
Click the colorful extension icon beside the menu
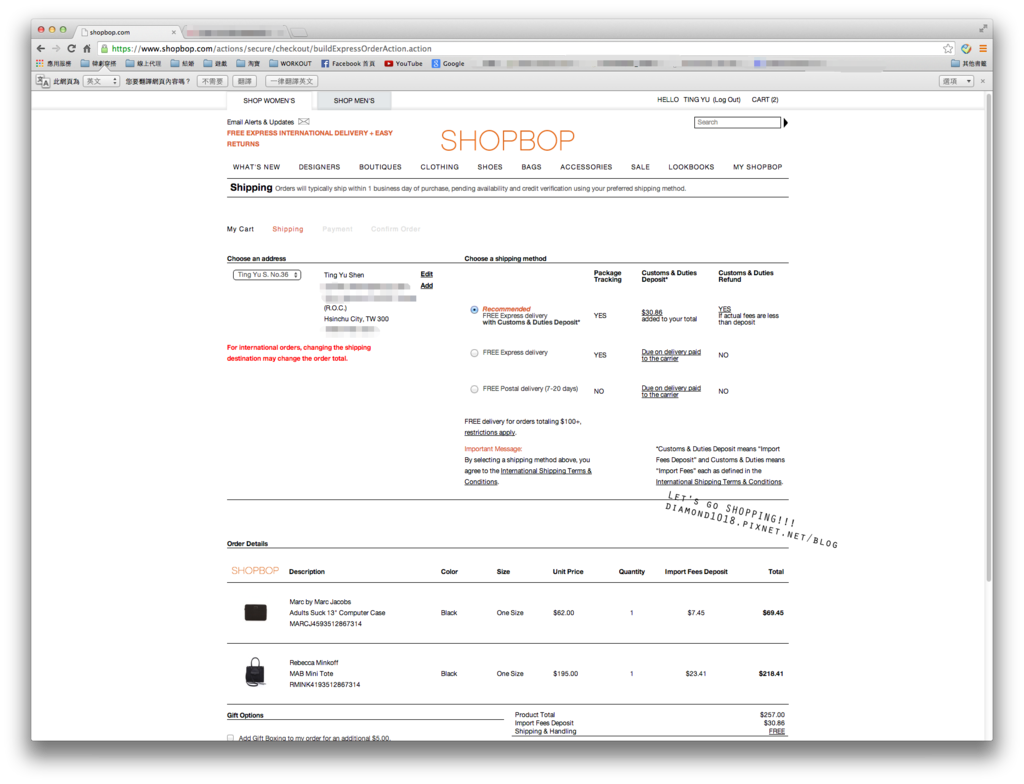[967, 48]
